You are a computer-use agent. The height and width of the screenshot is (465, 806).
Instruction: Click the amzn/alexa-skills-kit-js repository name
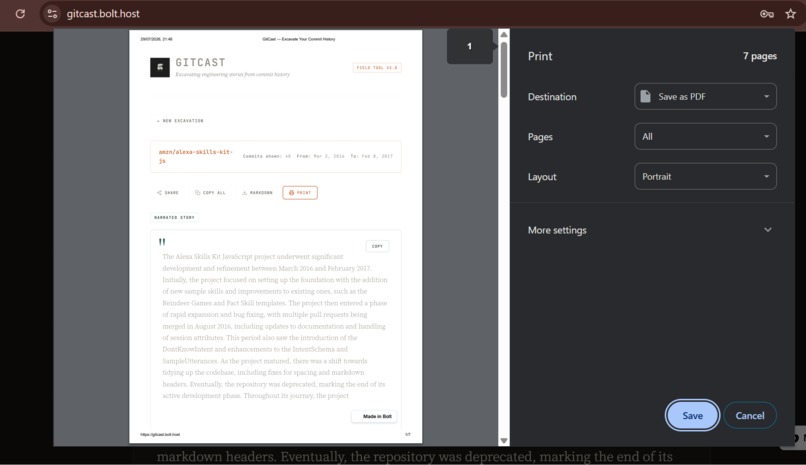[195, 156]
